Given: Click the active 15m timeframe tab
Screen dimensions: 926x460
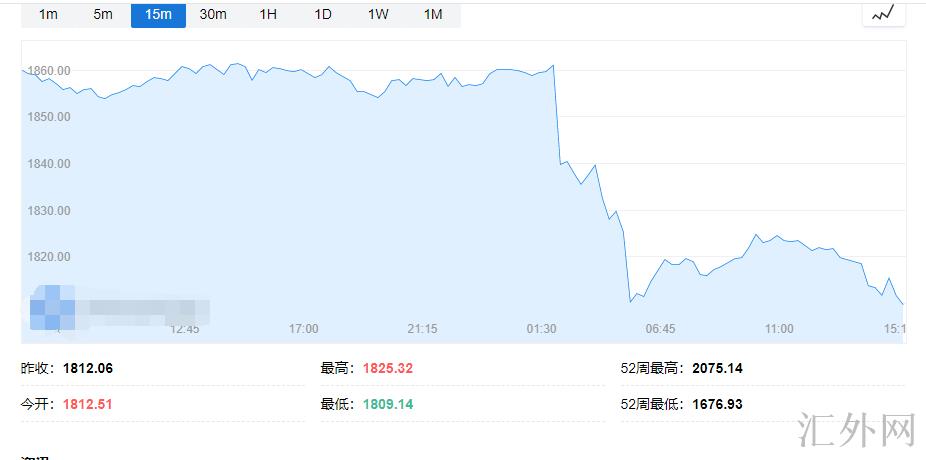Looking at the screenshot, I should coord(158,14).
